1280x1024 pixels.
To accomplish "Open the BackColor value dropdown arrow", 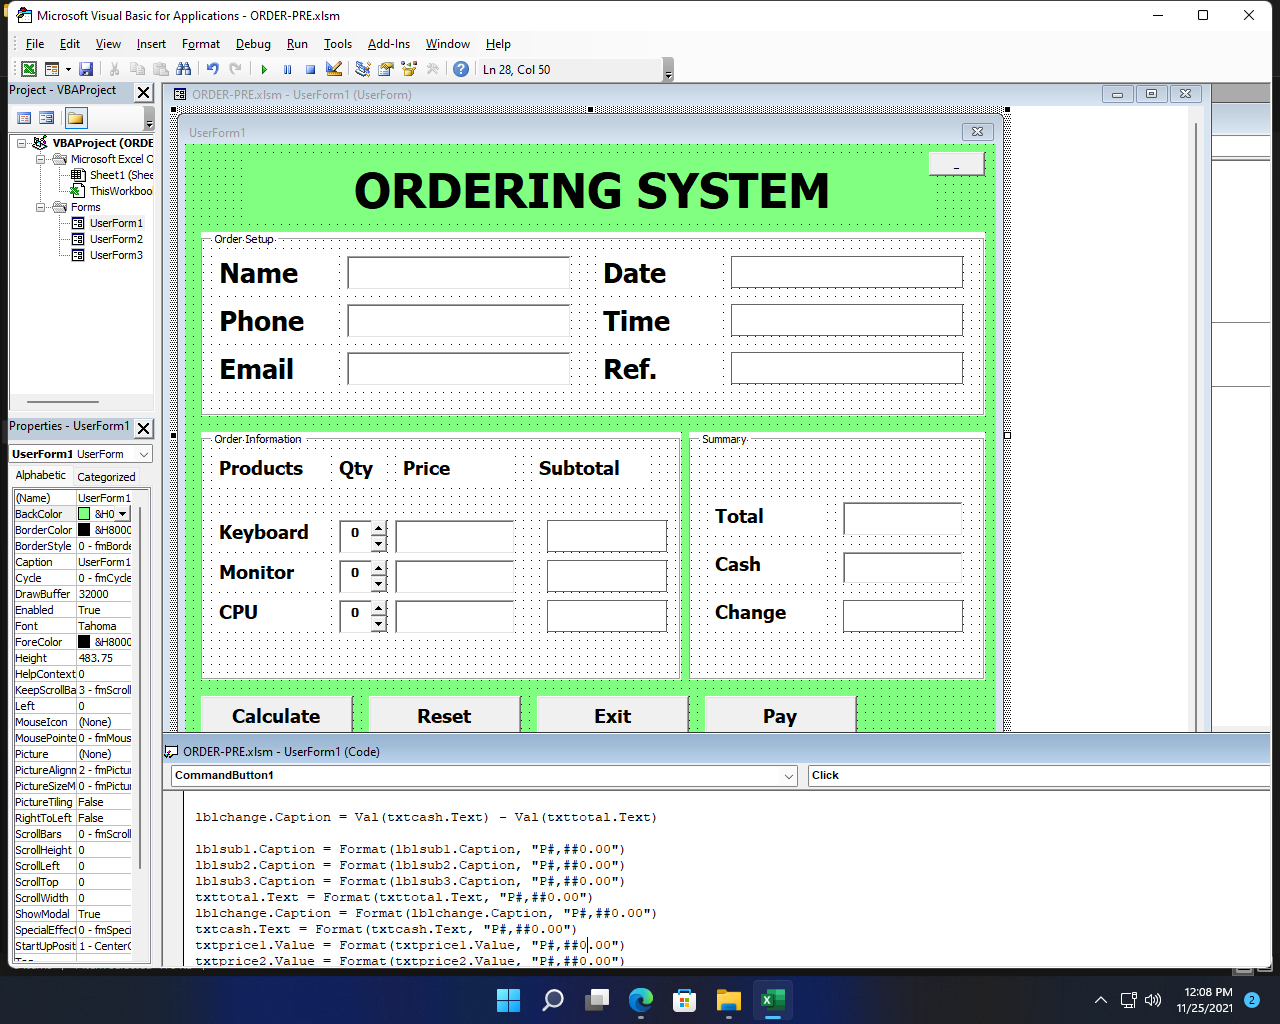I will tap(123, 514).
